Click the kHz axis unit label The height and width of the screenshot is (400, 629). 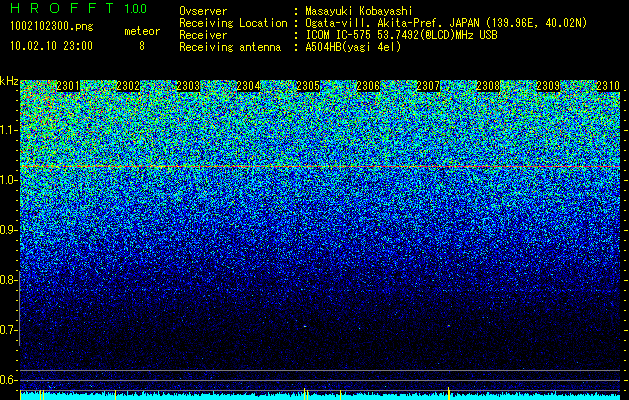[9, 81]
